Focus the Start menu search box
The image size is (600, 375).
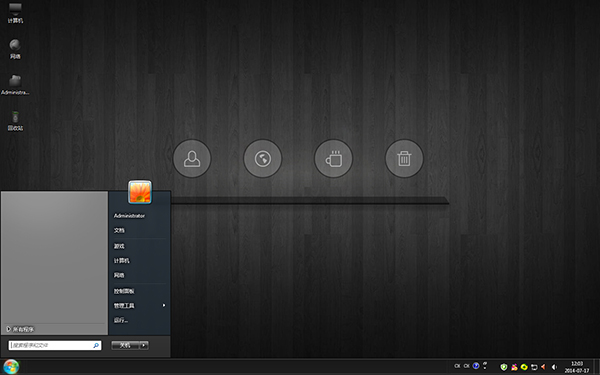pos(55,346)
